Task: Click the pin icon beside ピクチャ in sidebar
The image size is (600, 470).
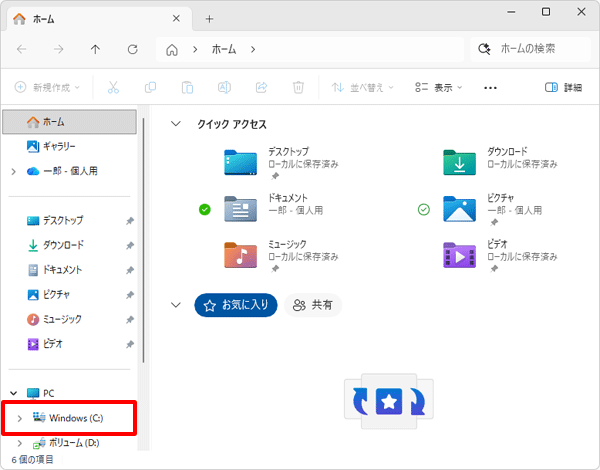Action: pos(130,295)
